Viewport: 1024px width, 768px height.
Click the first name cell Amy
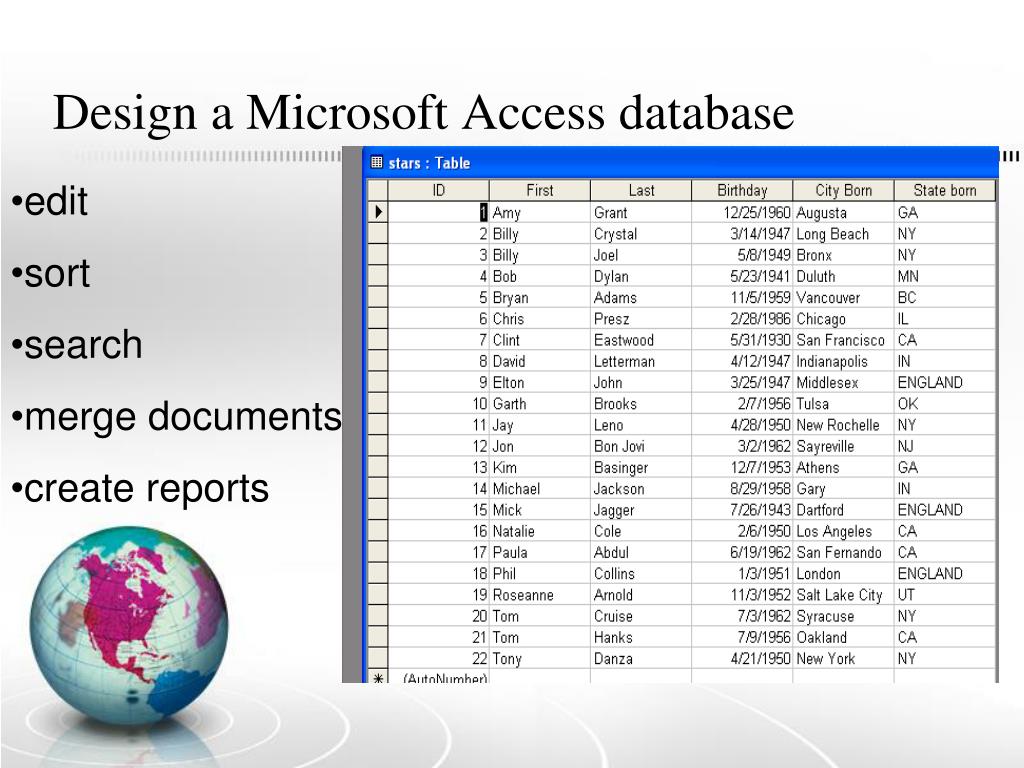click(540, 212)
